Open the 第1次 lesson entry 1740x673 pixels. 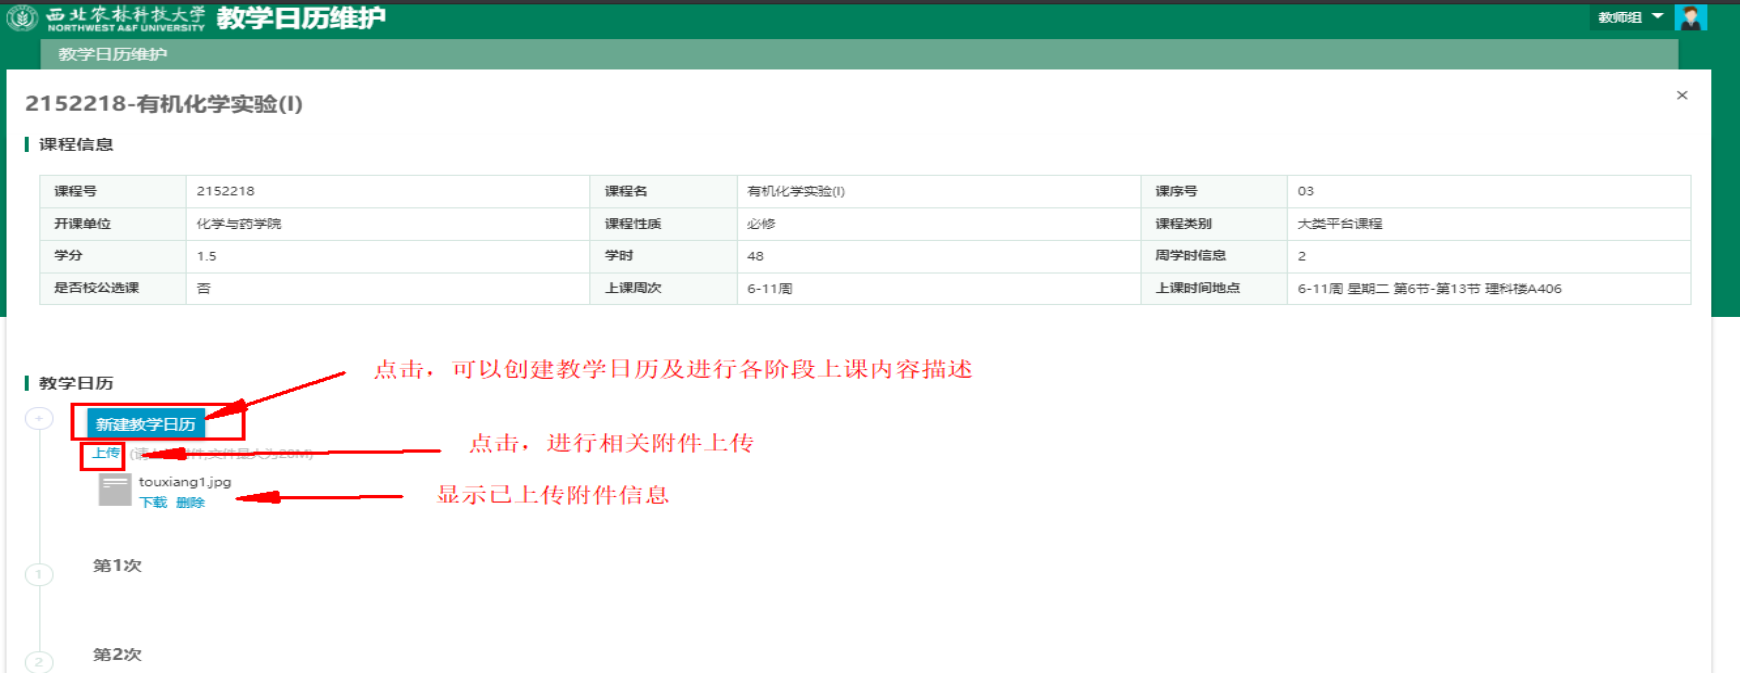click(117, 566)
